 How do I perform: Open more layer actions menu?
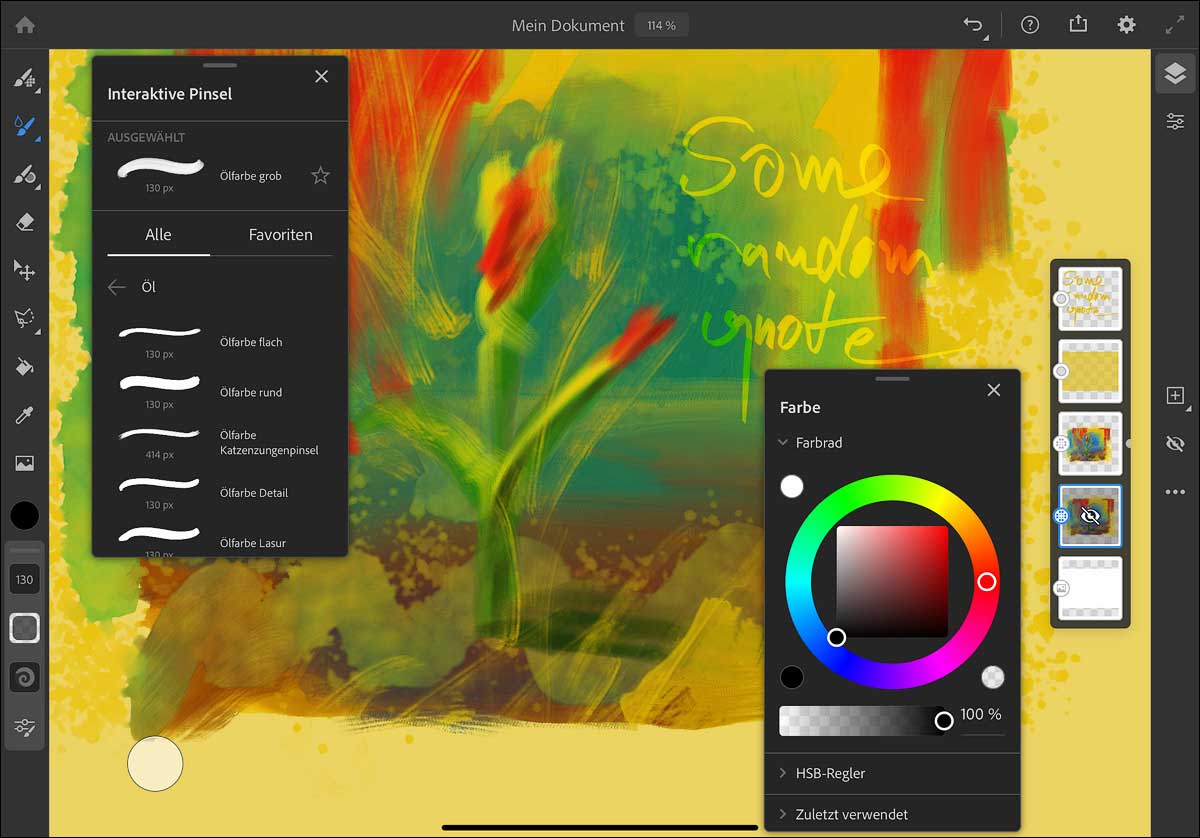1175,492
